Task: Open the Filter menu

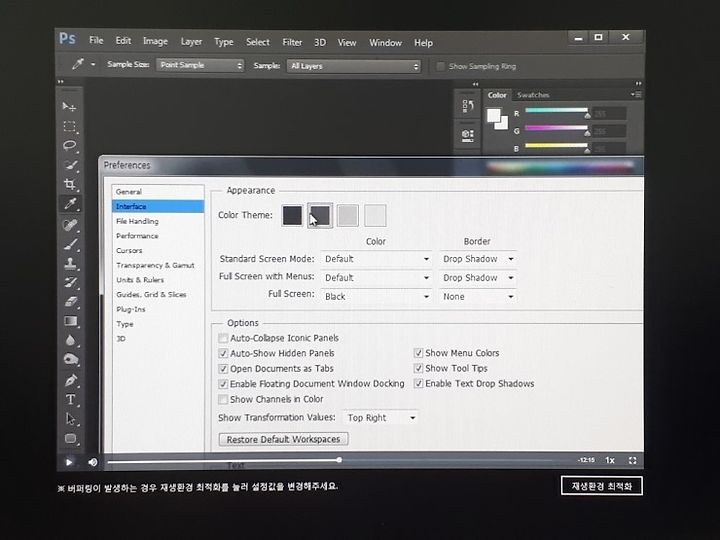Action: click(292, 43)
